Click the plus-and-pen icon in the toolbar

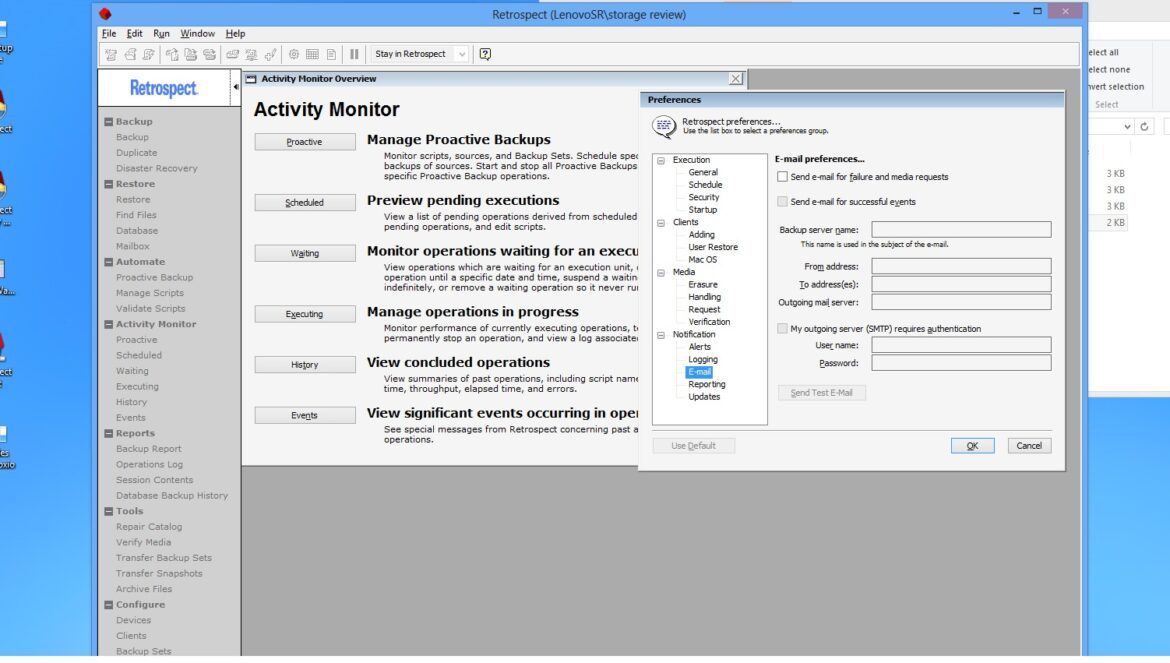pos(270,54)
